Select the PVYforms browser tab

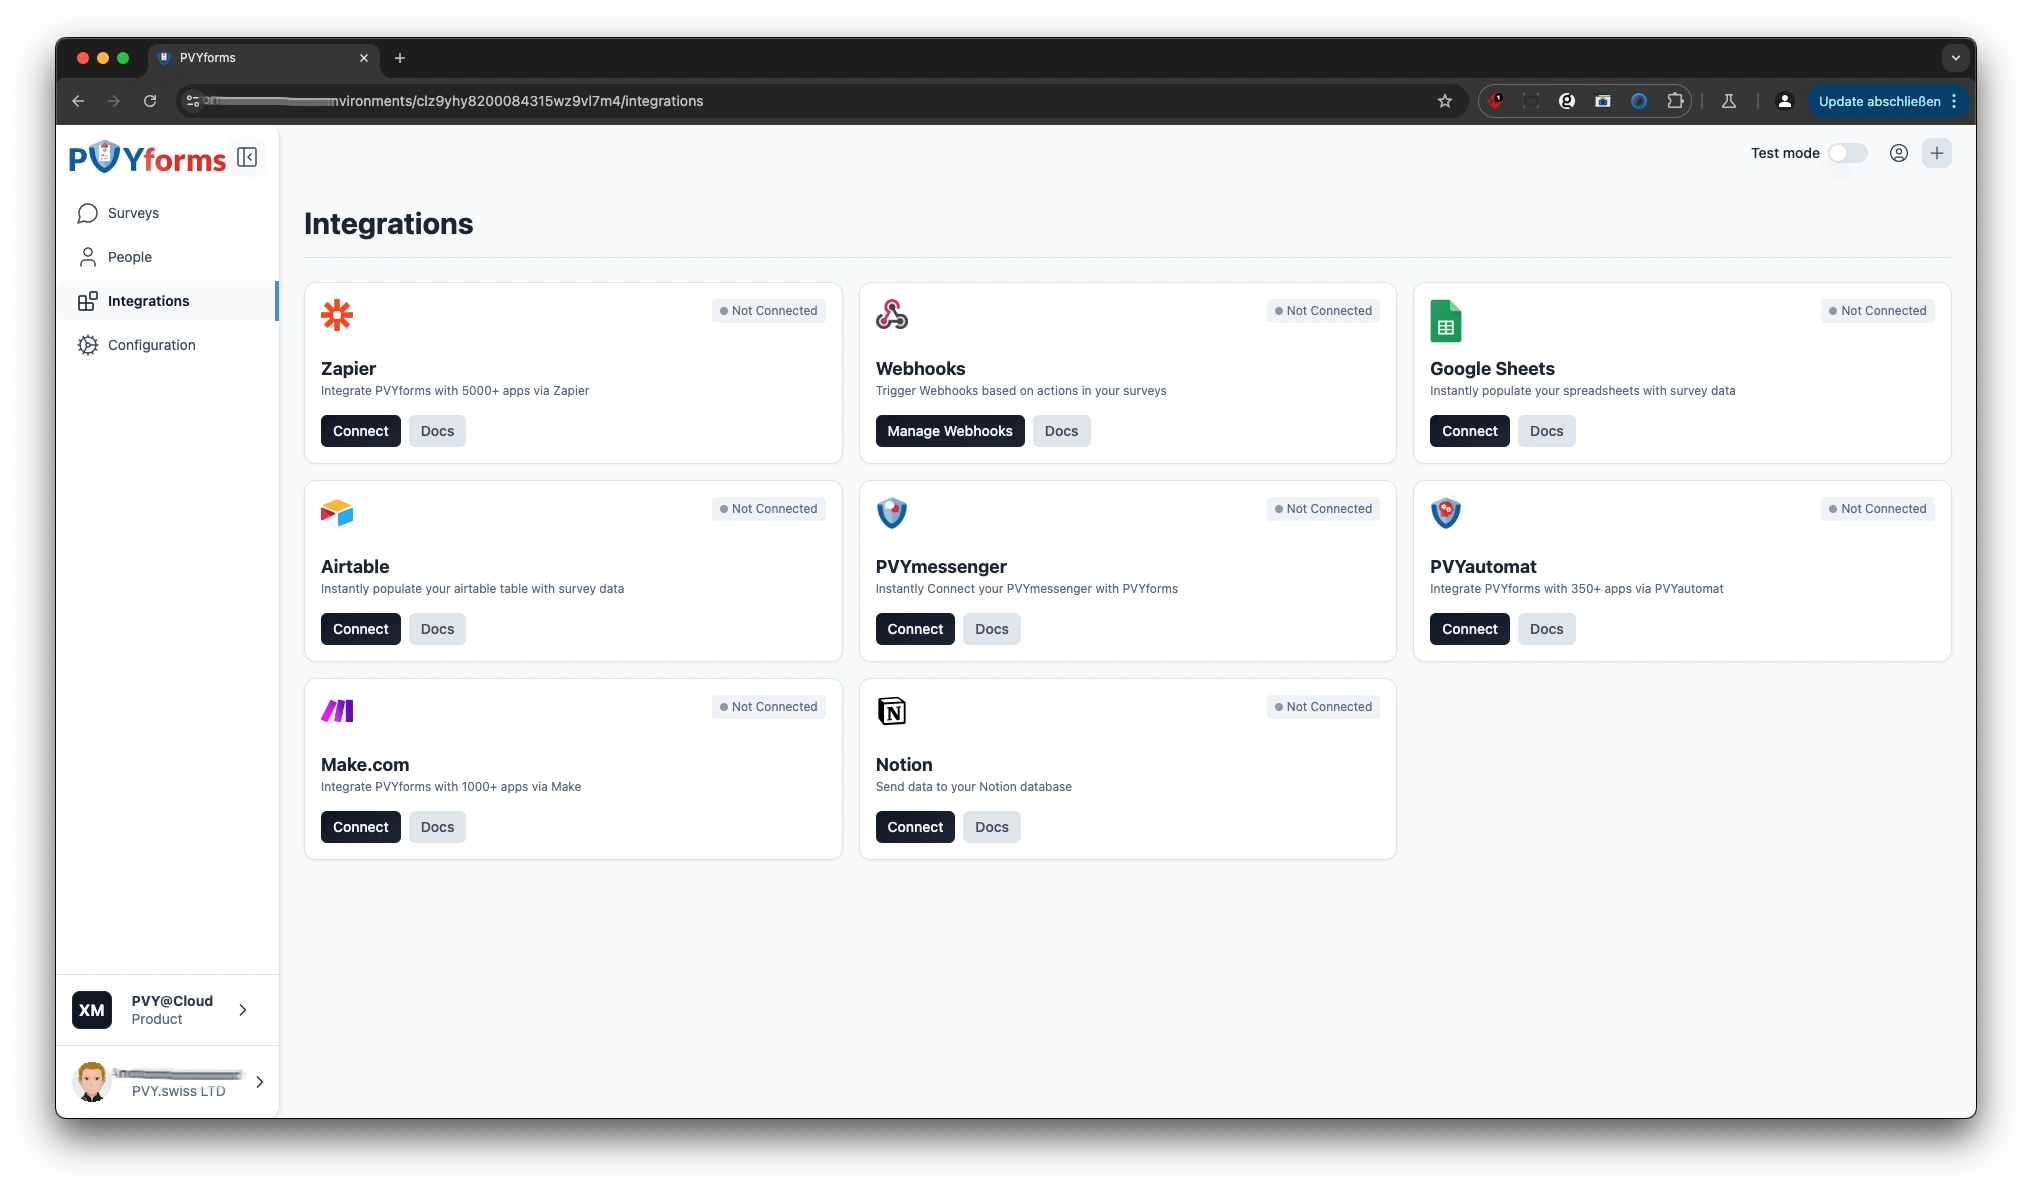tap(264, 58)
